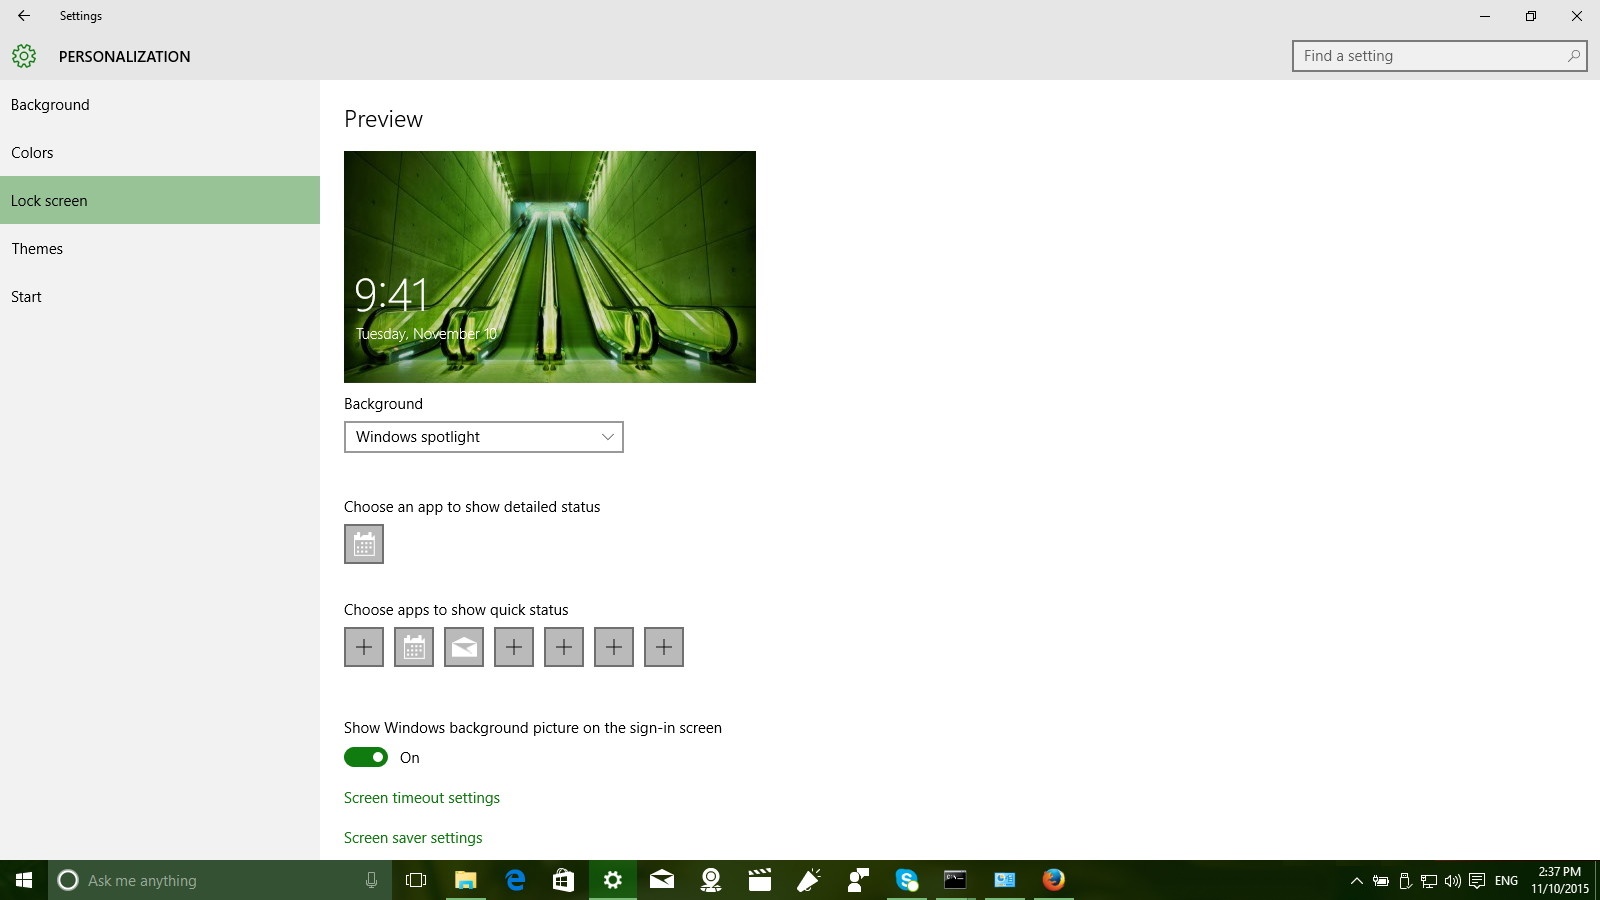The image size is (1600, 900).
Task: Click the safely remove USB tray icon
Action: 1405,881
